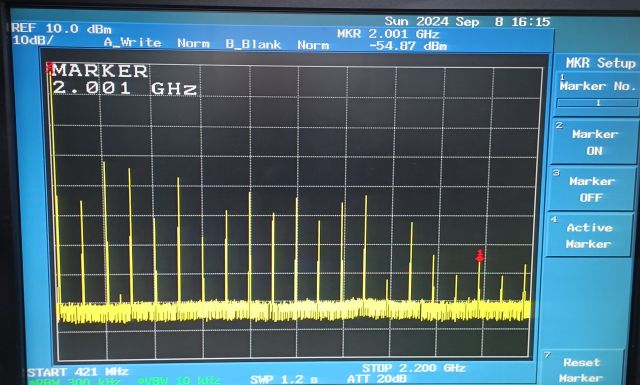Click the red reference indicator at graph top-left
Screen dimensions: 640x385
pos(49,68)
